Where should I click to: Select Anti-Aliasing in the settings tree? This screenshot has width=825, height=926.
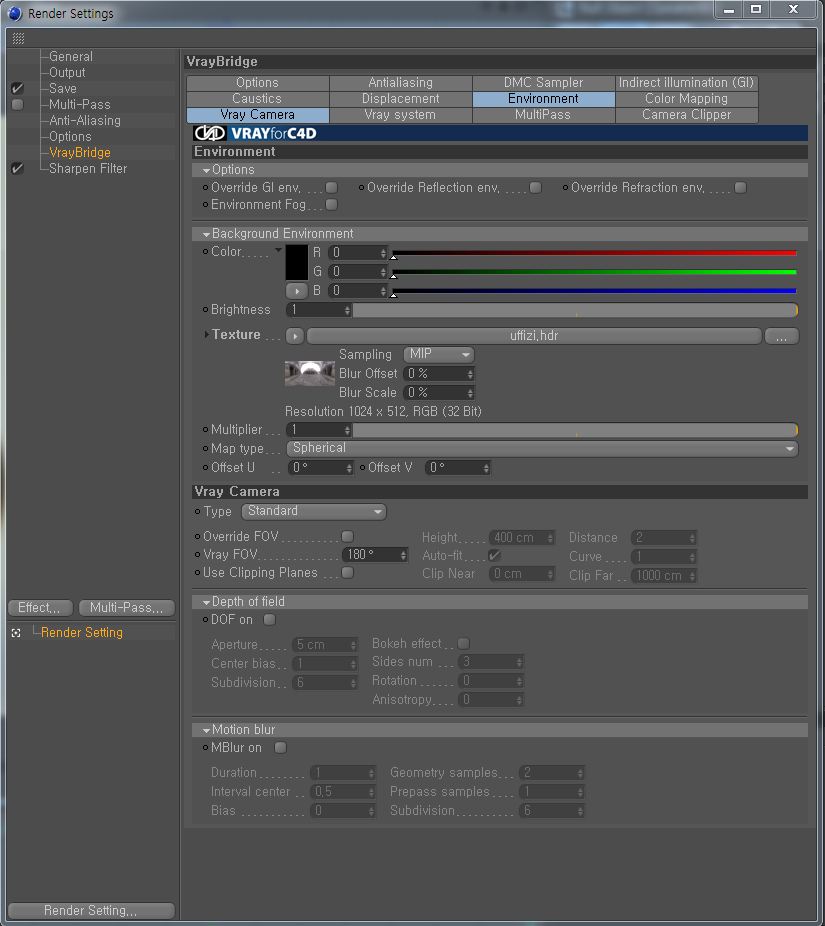coord(85,120)
